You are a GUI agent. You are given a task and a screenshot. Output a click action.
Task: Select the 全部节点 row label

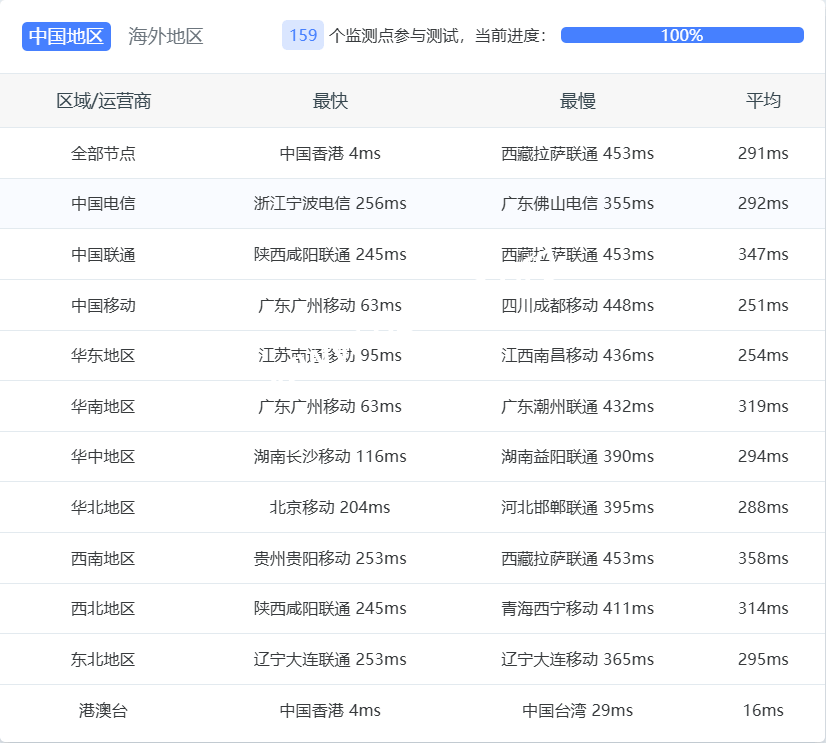pos(104,153)
